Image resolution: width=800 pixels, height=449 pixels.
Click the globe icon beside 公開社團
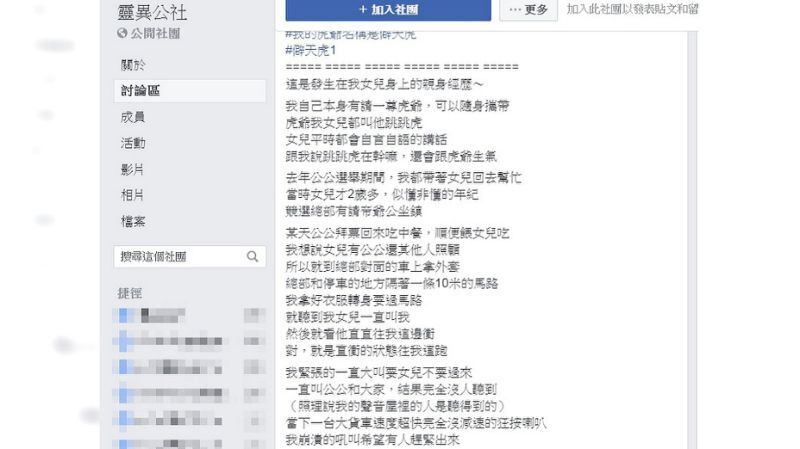click(122, 33)
